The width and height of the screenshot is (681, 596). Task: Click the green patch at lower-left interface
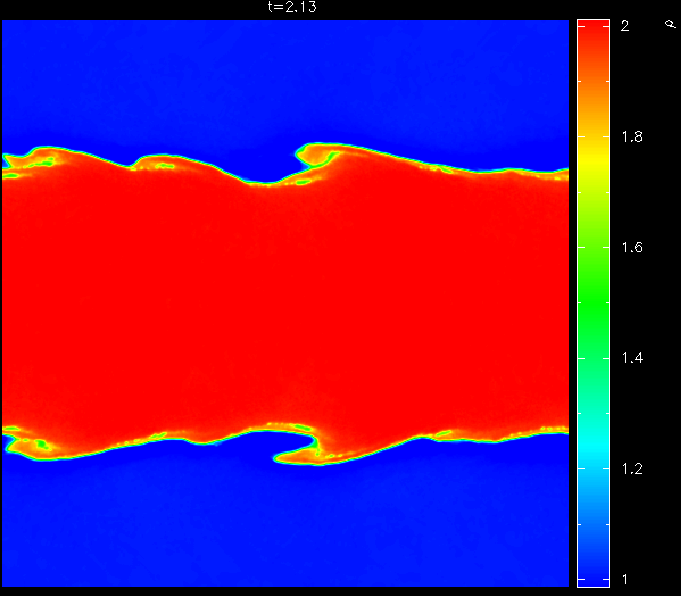click(x=41, y=443)
